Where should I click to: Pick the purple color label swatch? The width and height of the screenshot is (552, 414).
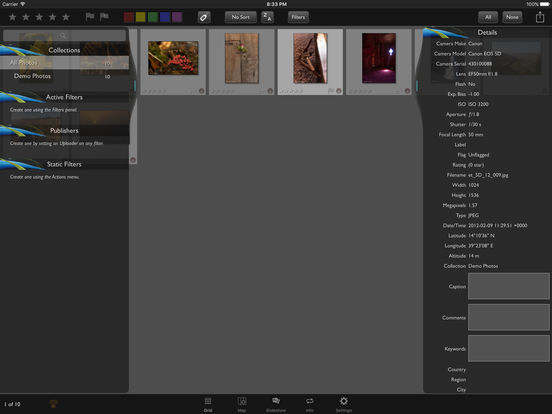point(177,17)
